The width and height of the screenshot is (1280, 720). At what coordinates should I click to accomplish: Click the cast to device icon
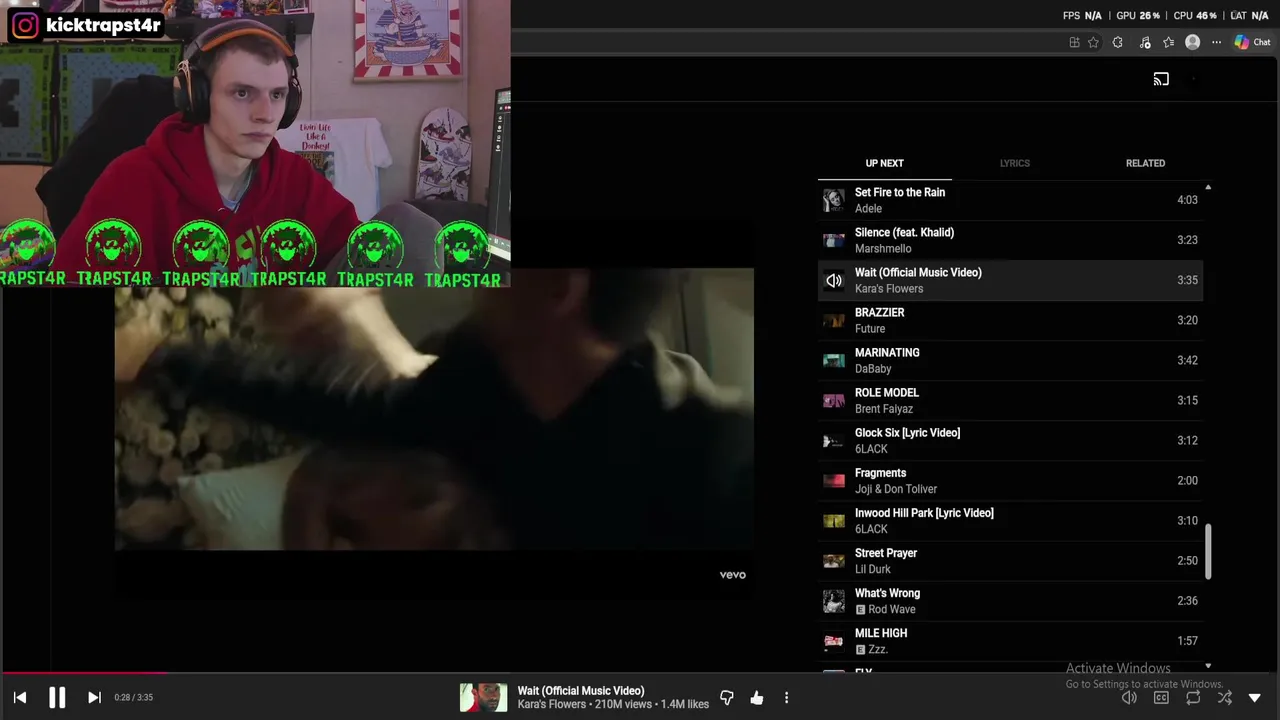[x=1161, y=79]
